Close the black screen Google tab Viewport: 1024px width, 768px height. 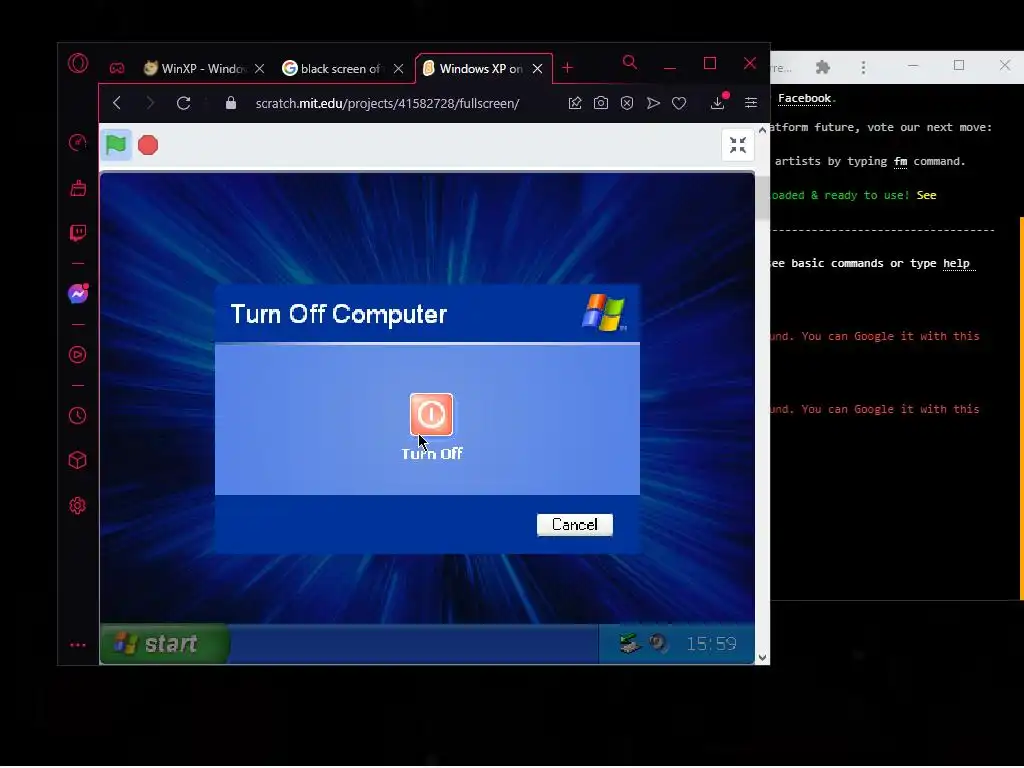[398, 69]
